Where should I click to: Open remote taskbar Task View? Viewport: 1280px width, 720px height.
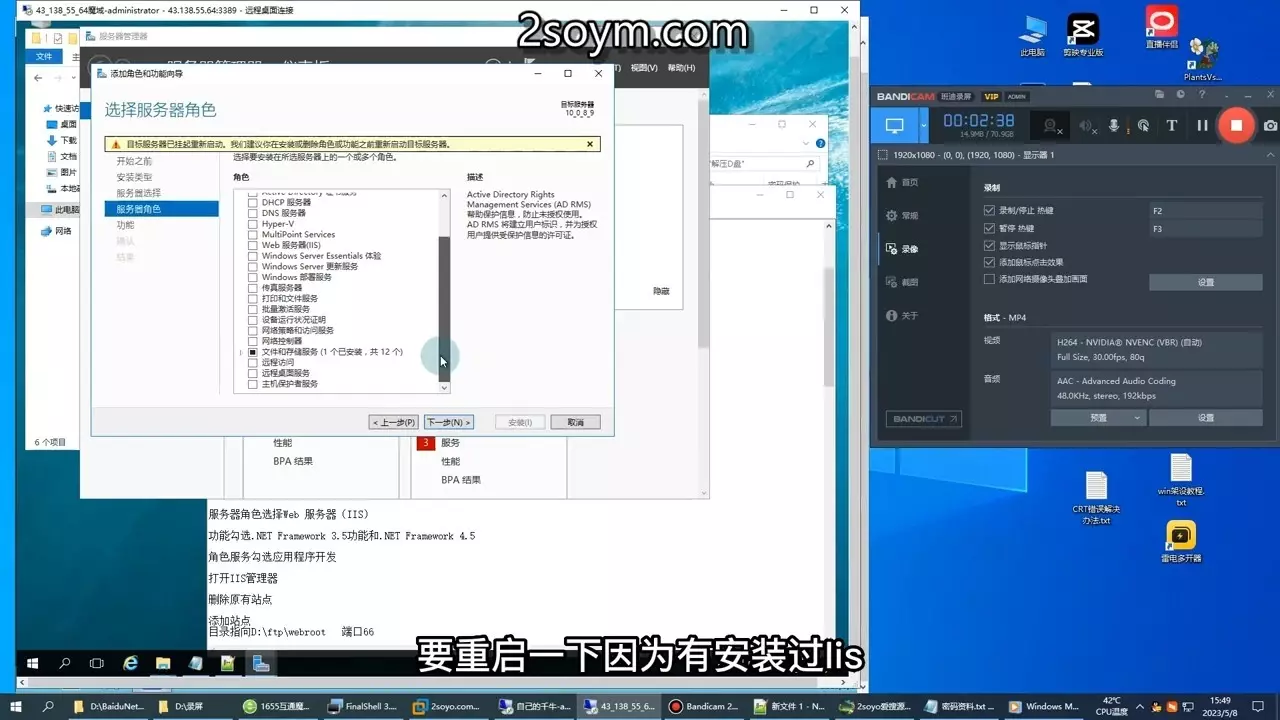(97, 663)
